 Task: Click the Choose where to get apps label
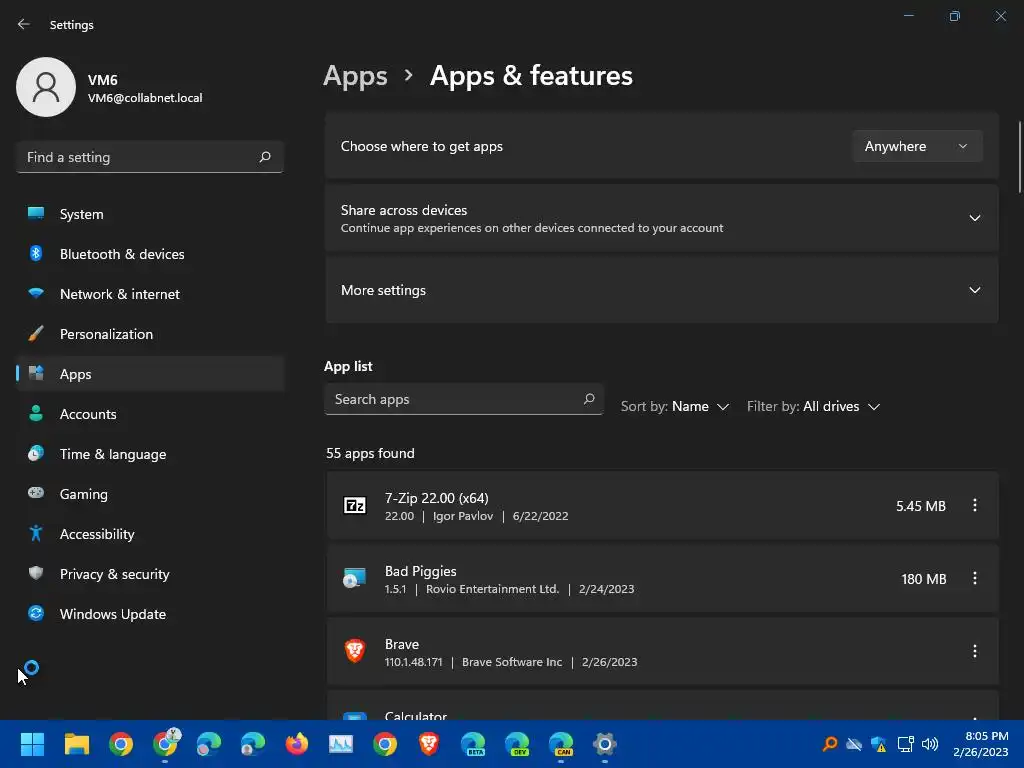coord(422,146)
